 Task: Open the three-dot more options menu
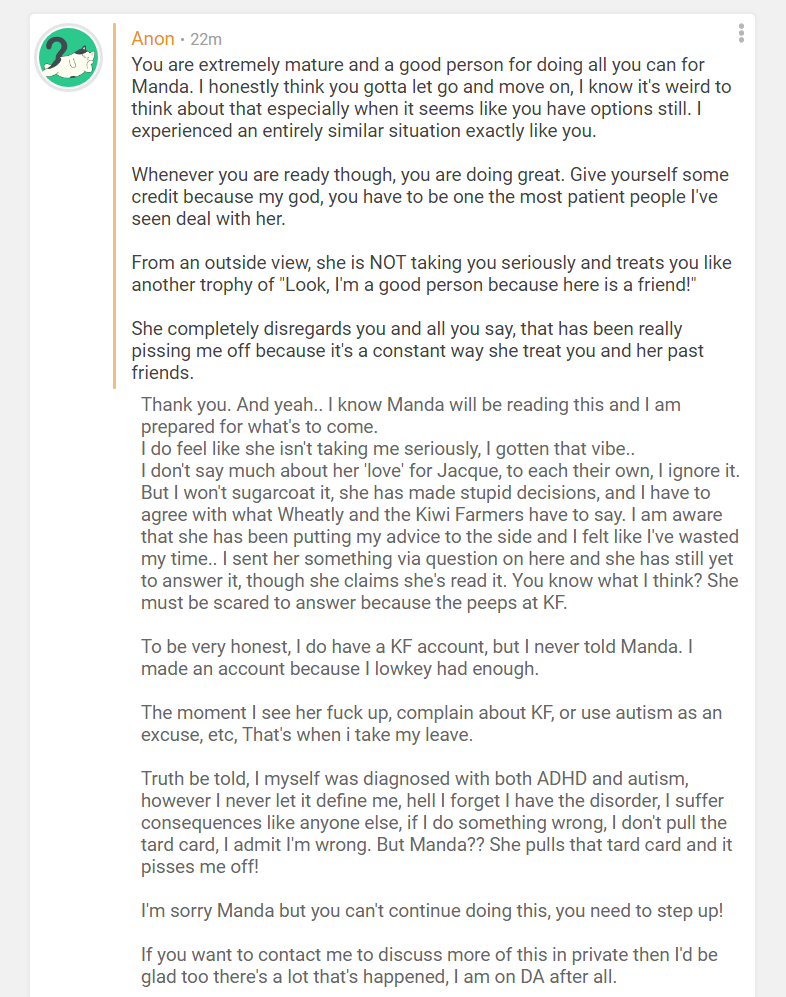(x=741, y=33)
